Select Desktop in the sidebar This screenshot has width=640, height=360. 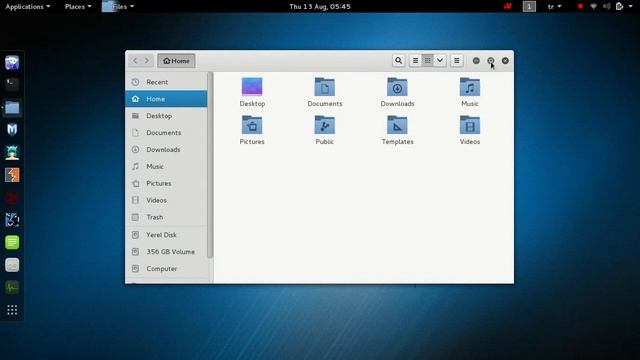[x=166, y=116]
